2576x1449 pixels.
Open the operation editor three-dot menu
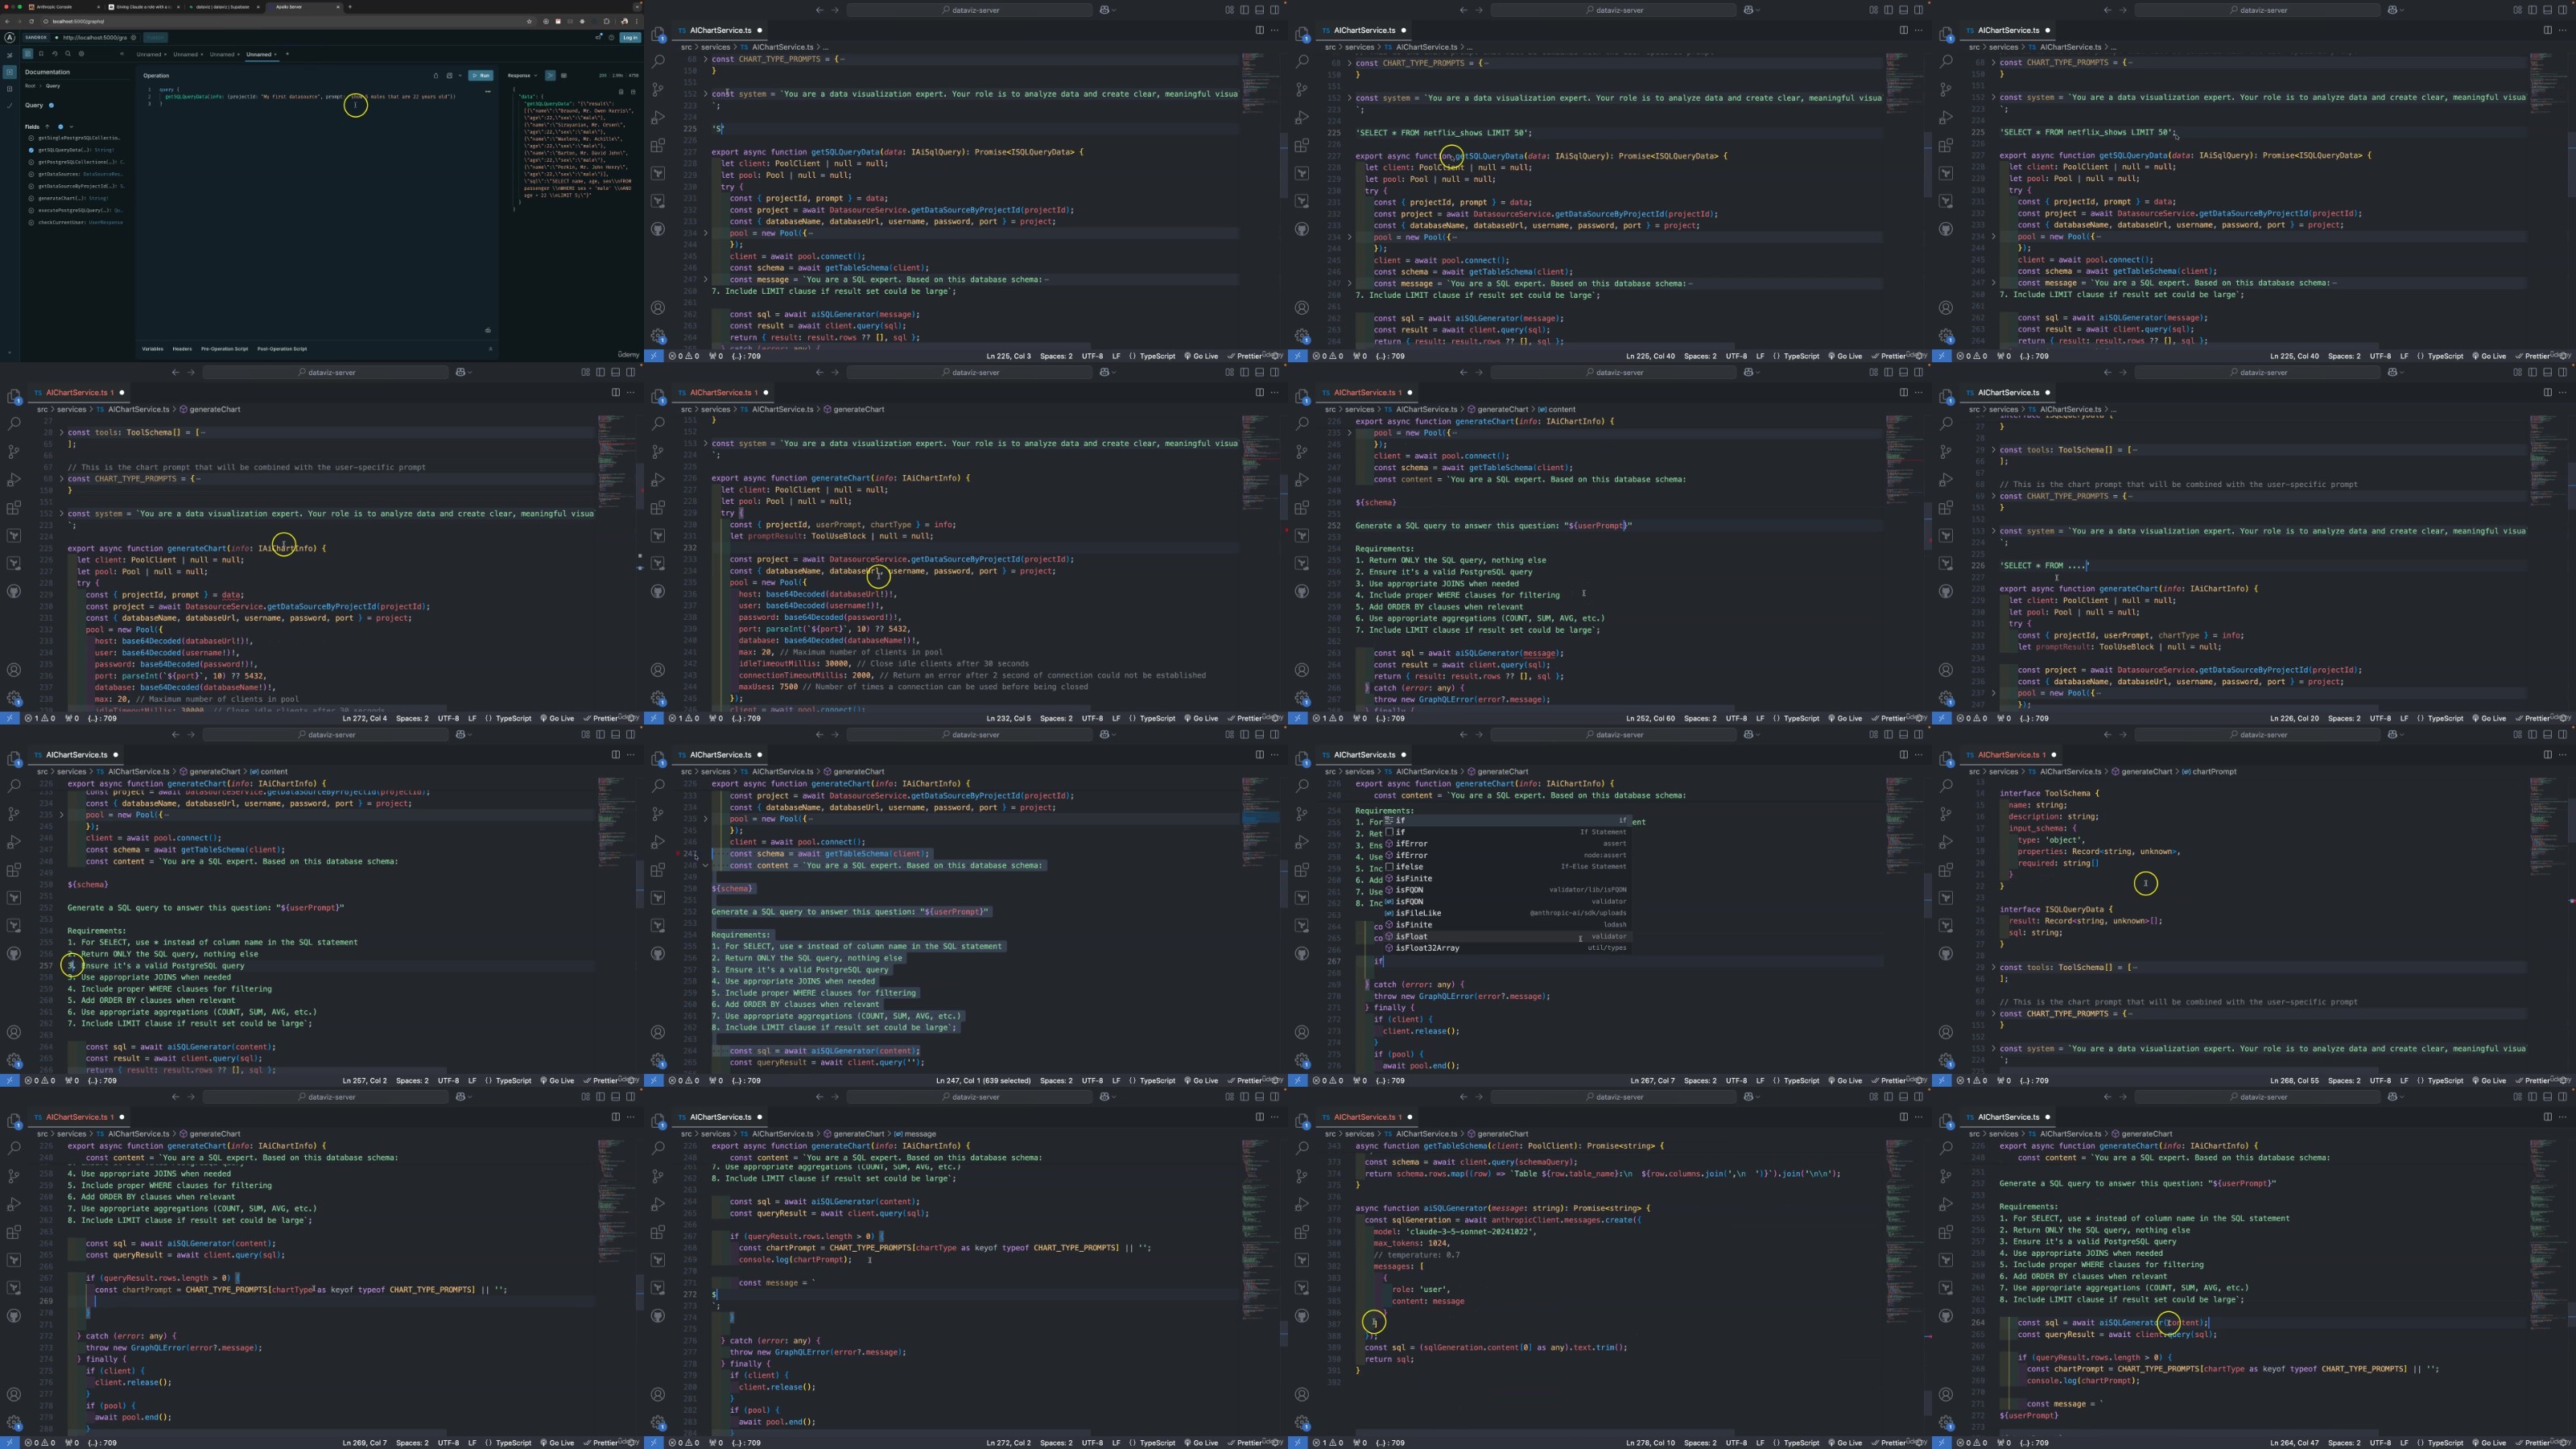coord(488,92)
